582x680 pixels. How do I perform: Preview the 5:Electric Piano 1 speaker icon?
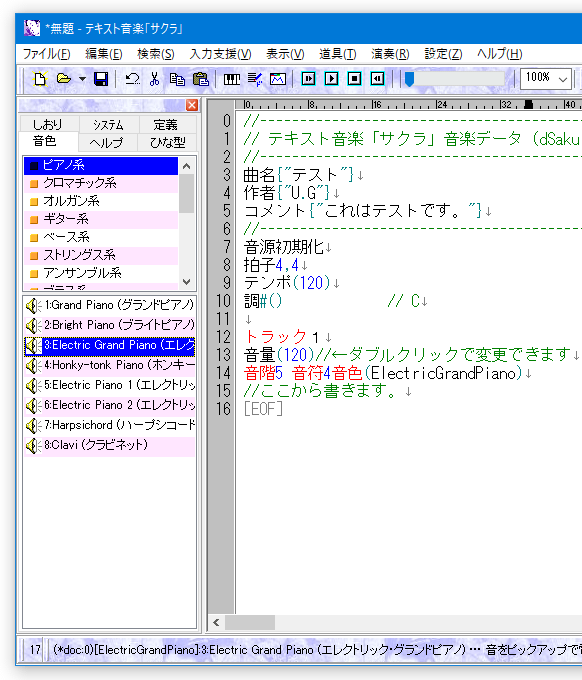coord(33,386)
